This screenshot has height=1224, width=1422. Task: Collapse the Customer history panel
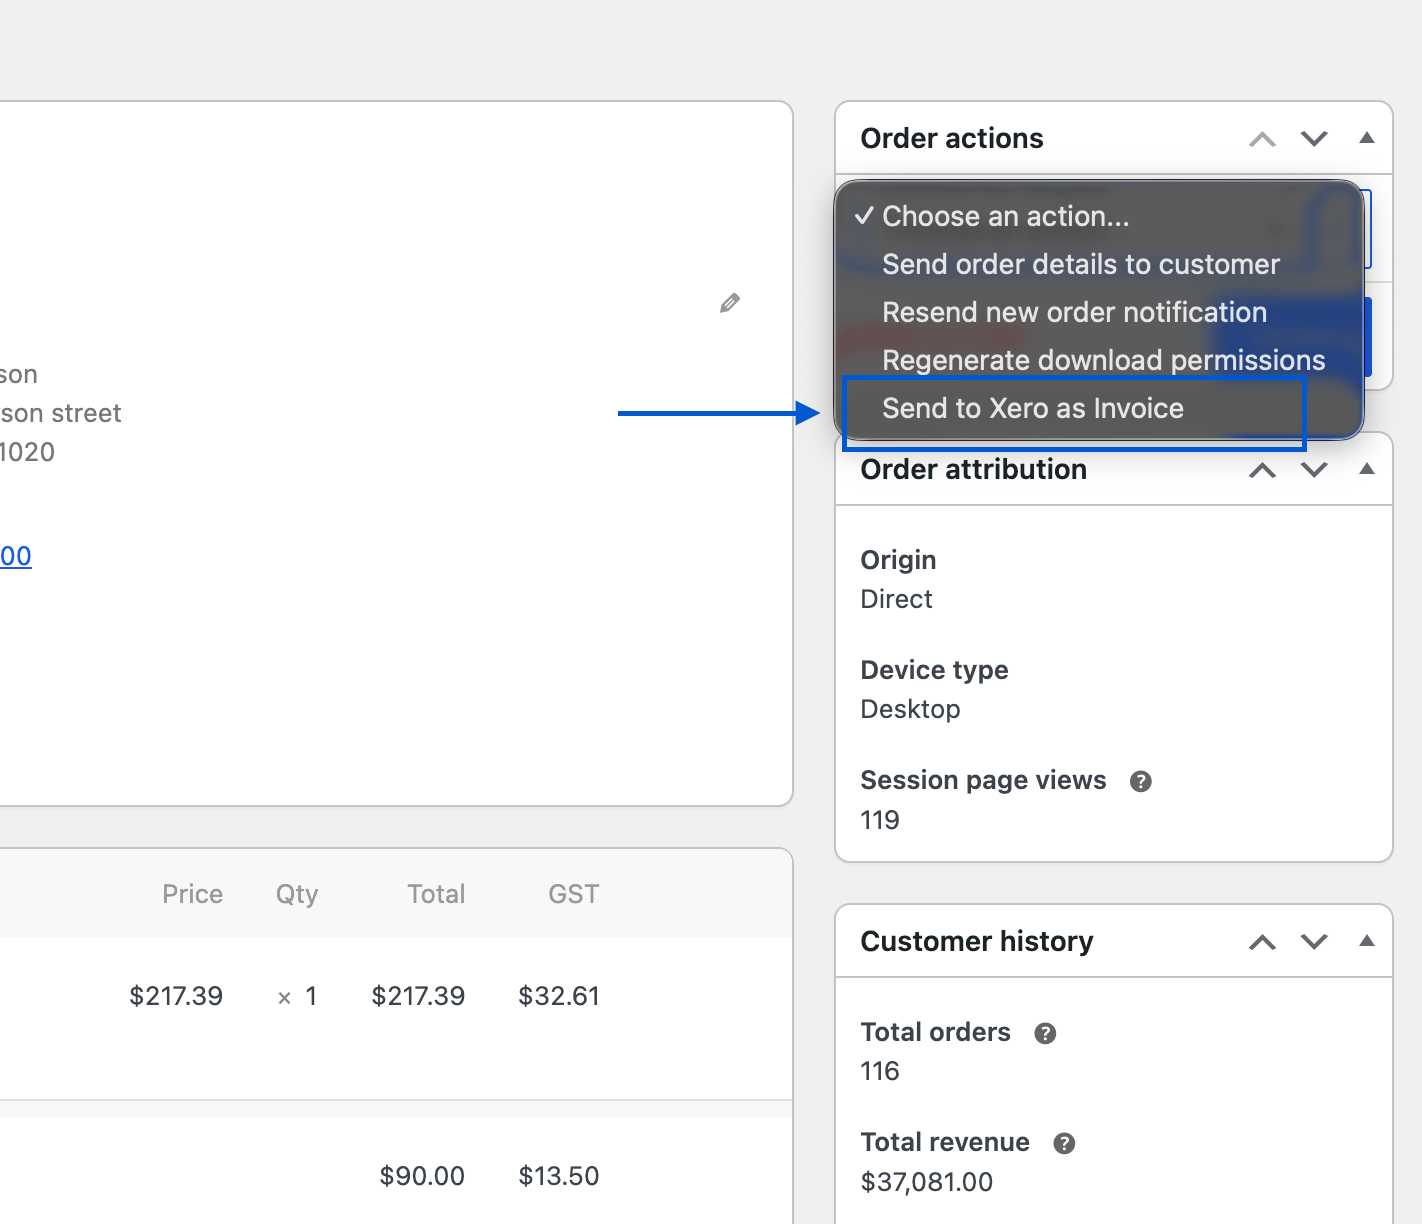[1367, 941]
